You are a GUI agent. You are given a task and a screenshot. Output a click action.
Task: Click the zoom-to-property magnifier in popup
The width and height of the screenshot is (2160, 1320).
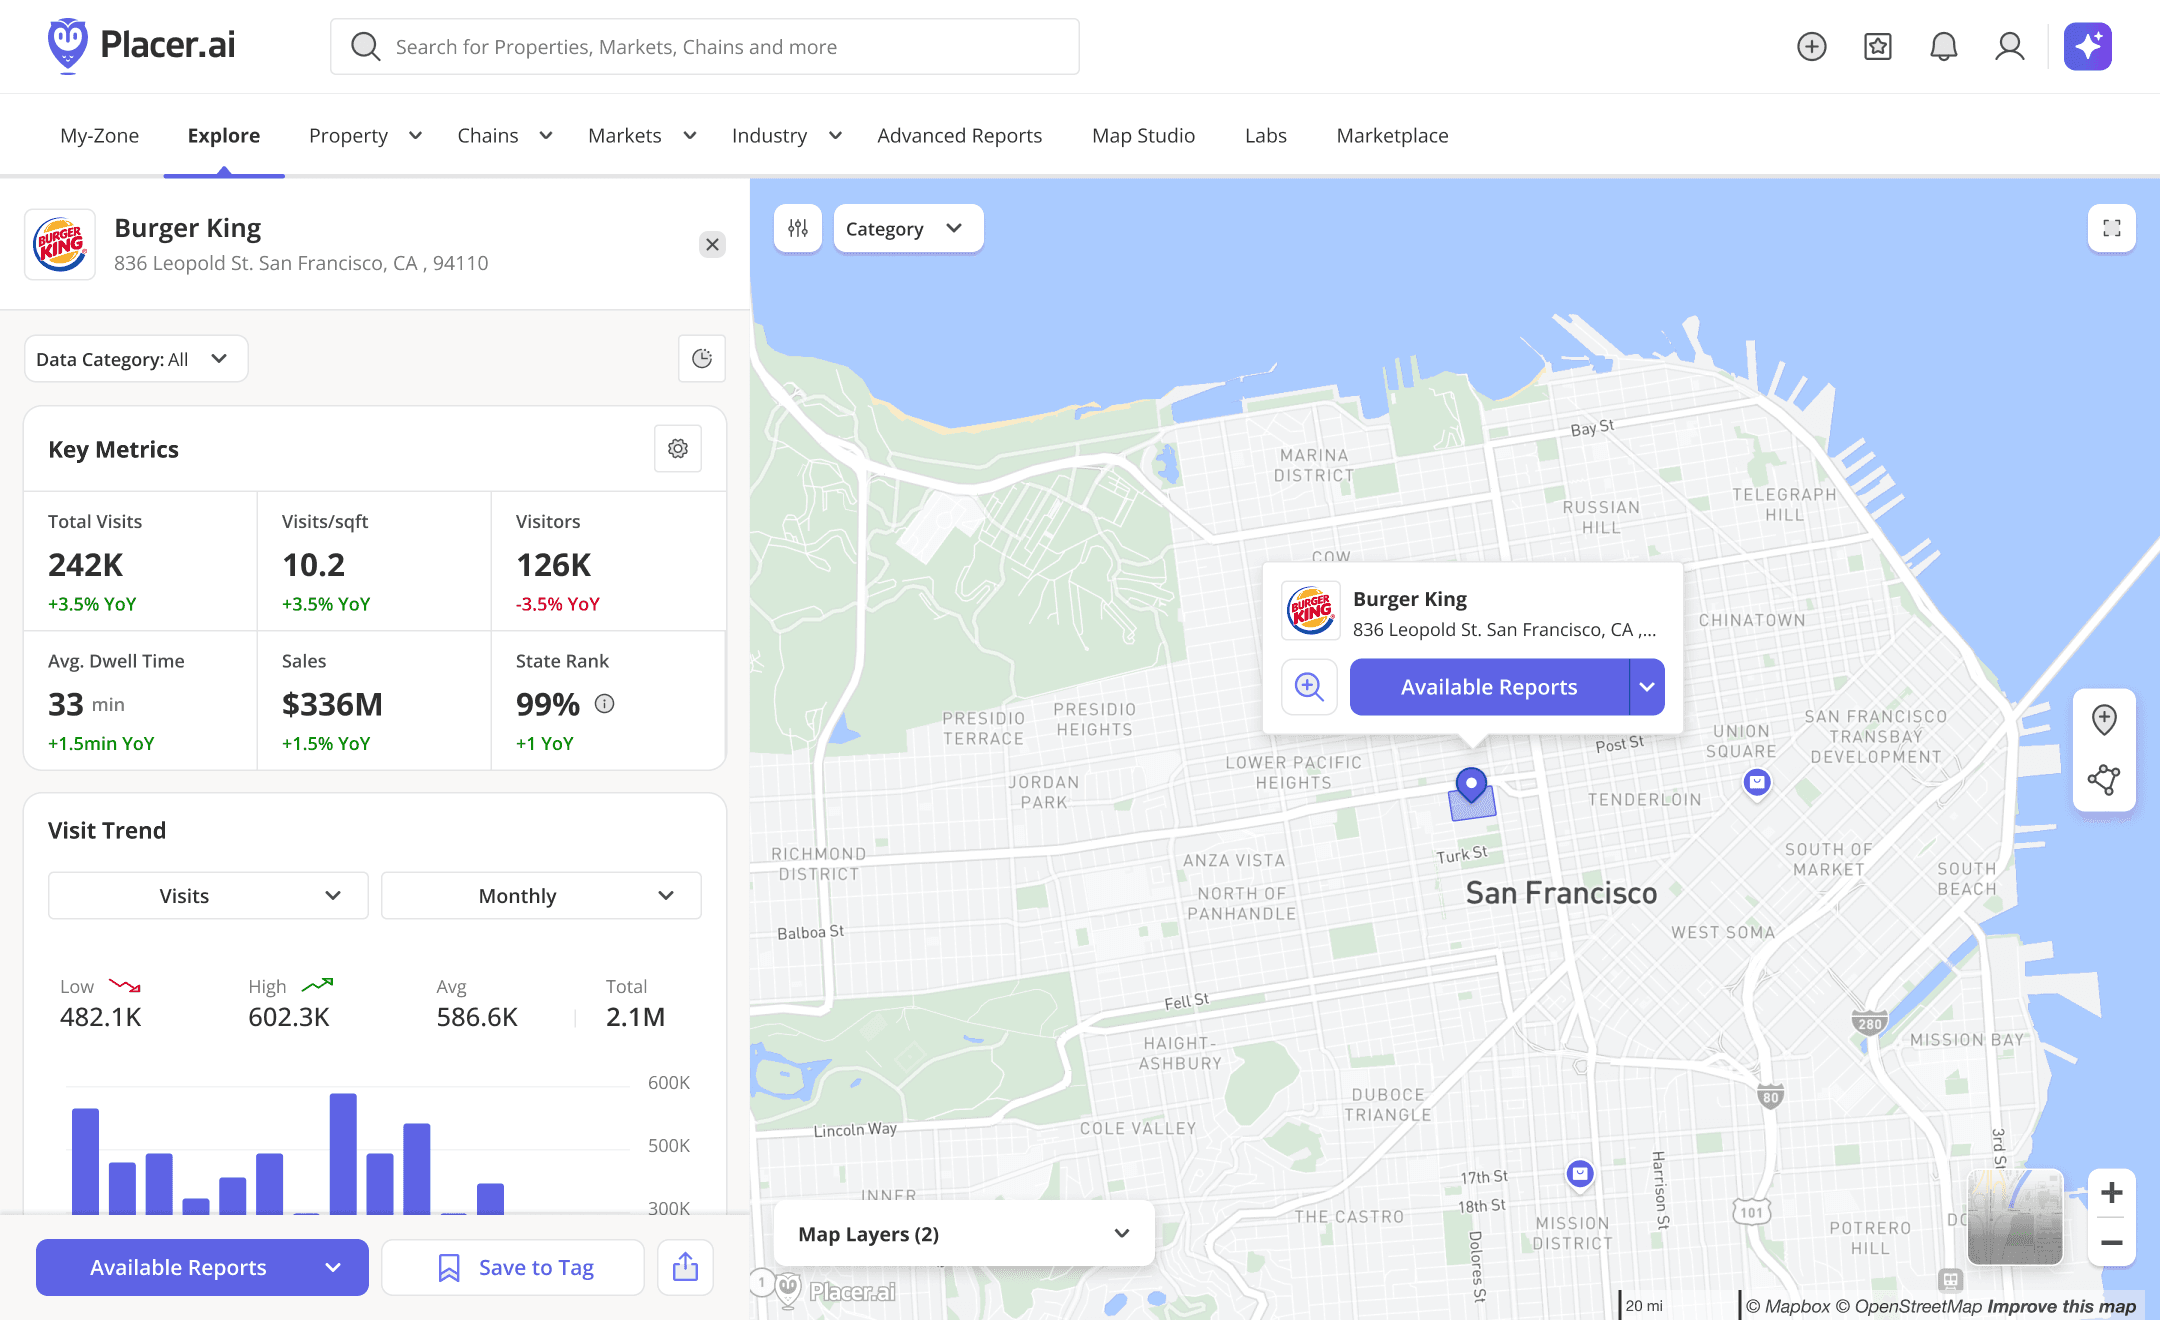coord(1310,687)
